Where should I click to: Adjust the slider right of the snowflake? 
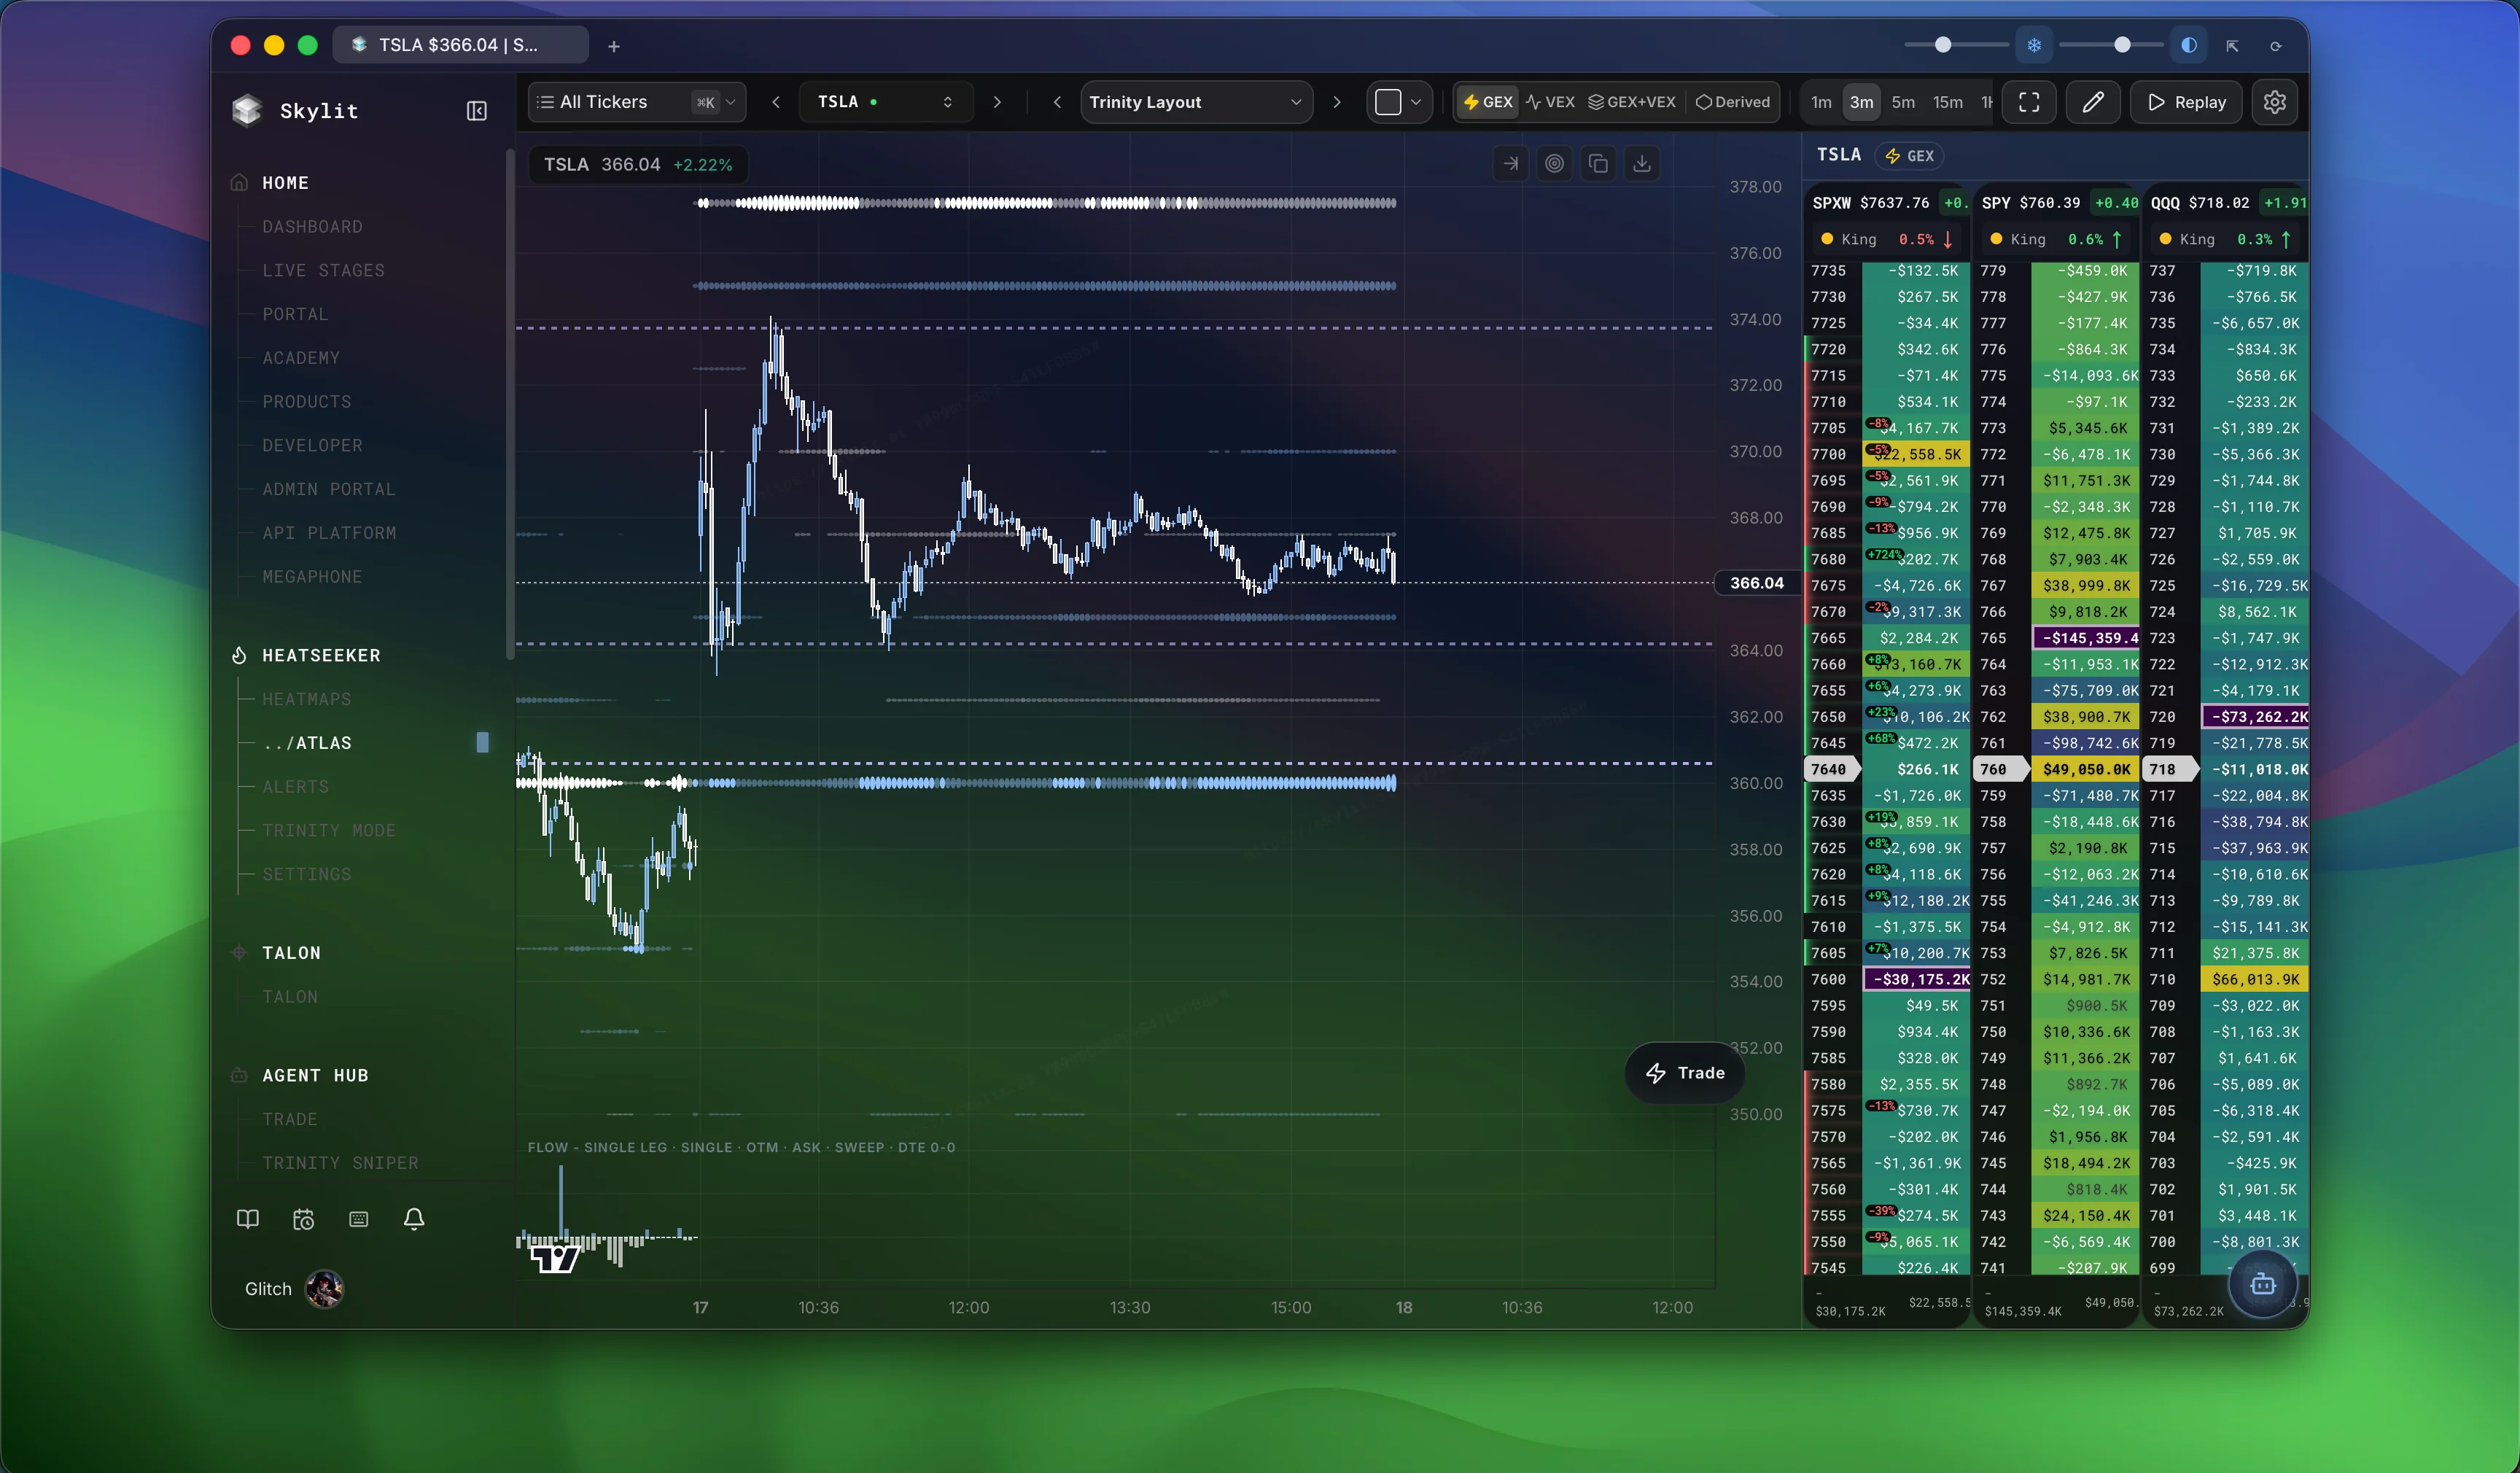click(2110, 45)
